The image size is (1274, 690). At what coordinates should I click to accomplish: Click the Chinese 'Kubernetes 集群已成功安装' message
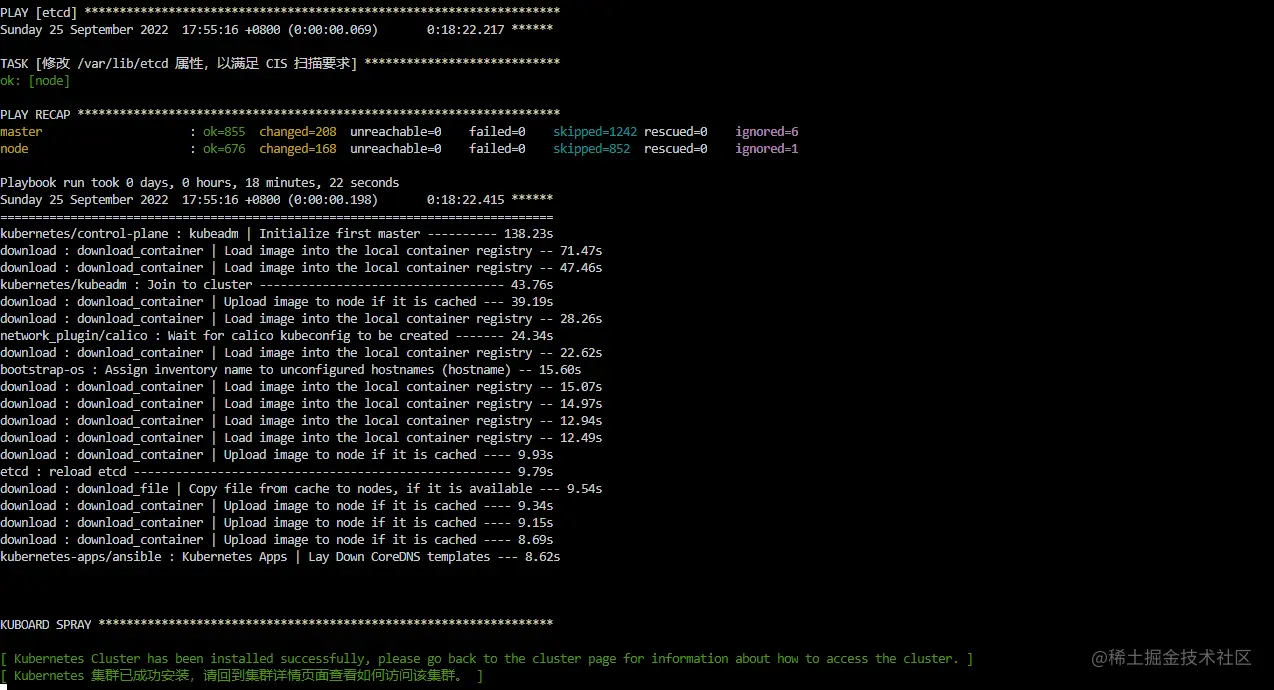coord(242,676)
